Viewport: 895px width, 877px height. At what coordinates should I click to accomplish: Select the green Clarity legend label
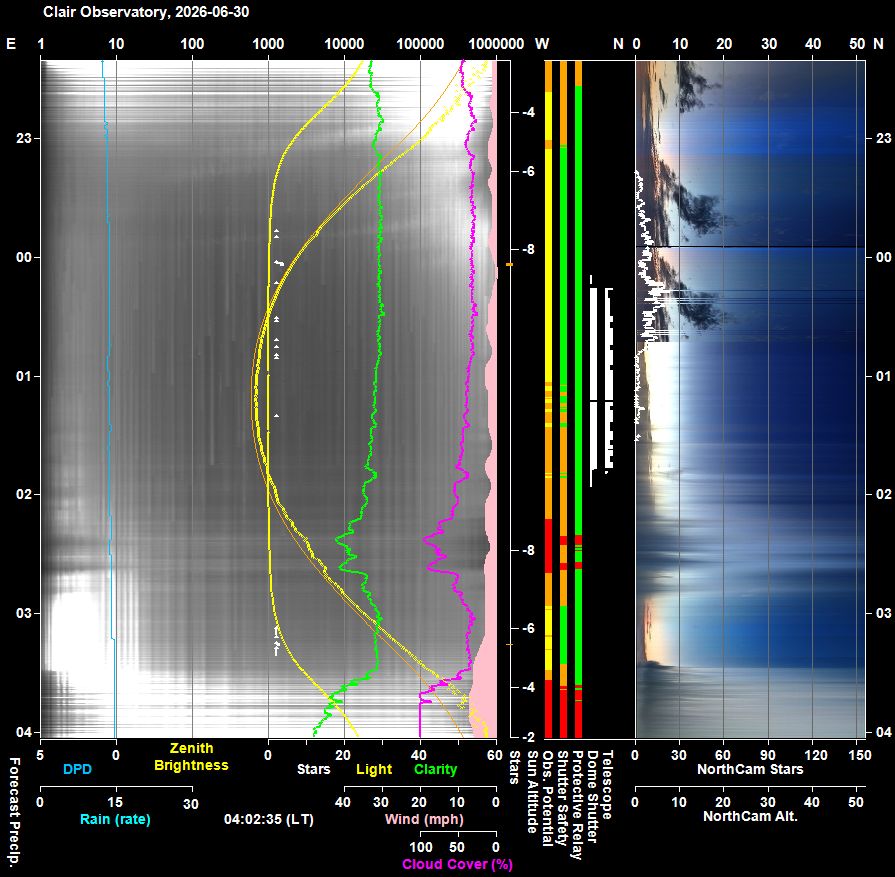(436, 770)
